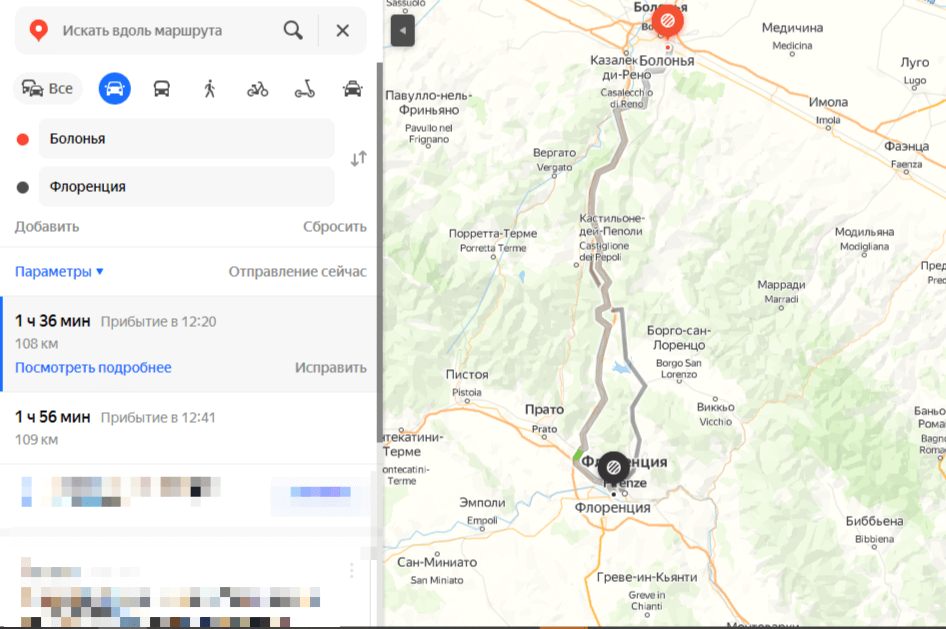Edit the Болонья starting point field

[x=186, y=139]
